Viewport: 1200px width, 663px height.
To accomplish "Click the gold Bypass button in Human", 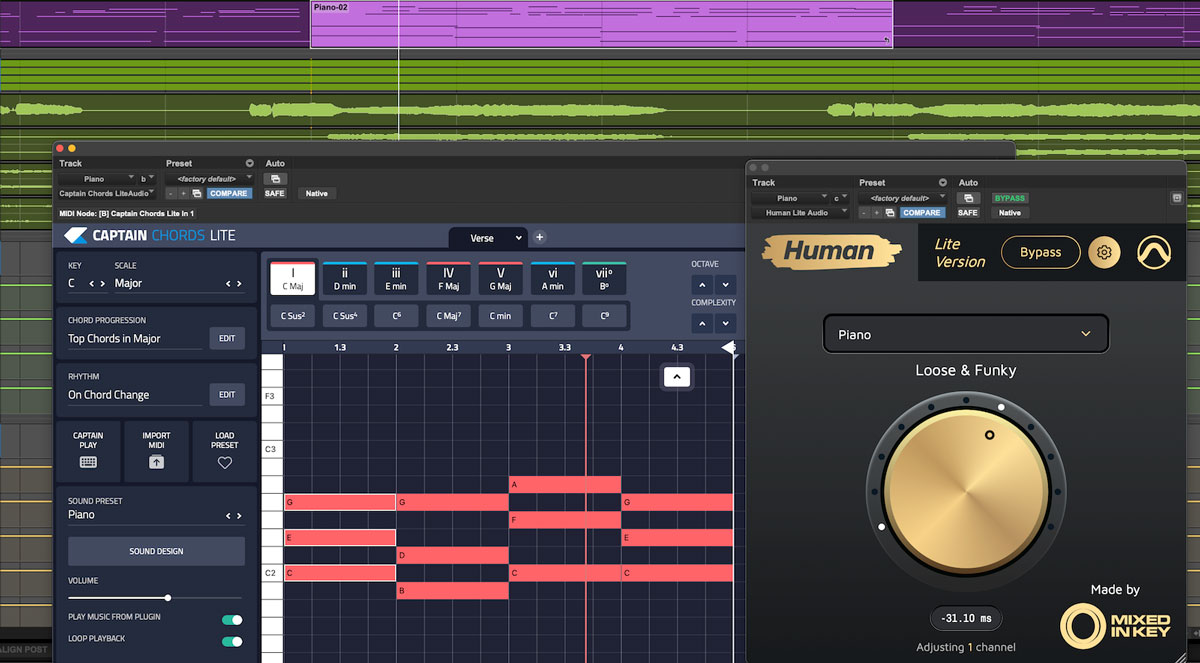I will (x=1040, y=253).
